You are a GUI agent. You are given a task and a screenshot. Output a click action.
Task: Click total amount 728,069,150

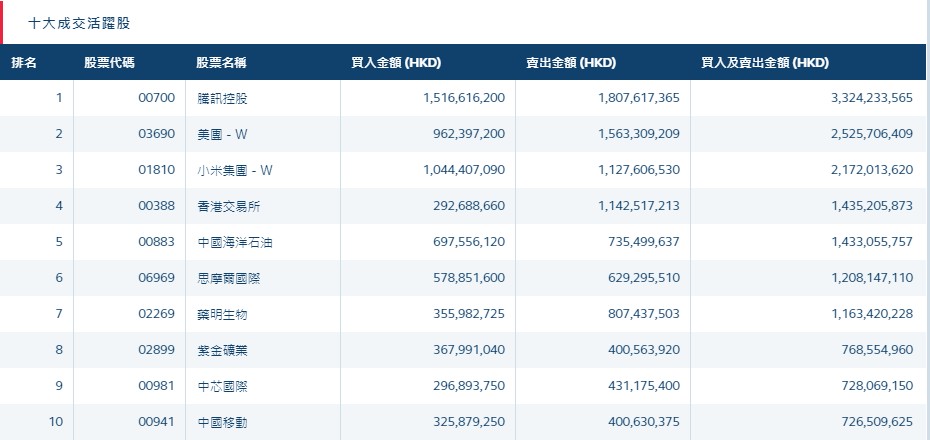click(877, 386)
